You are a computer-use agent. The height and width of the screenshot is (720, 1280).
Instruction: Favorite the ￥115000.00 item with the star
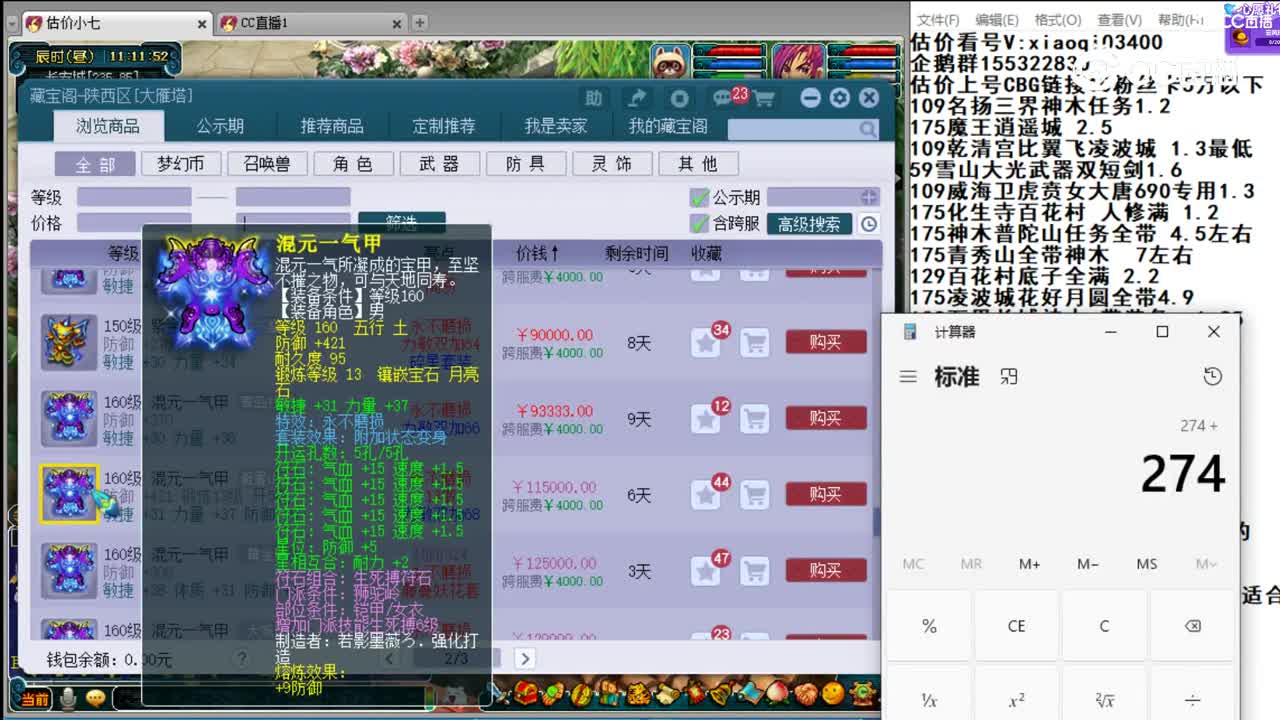click(x=706, y=495)
